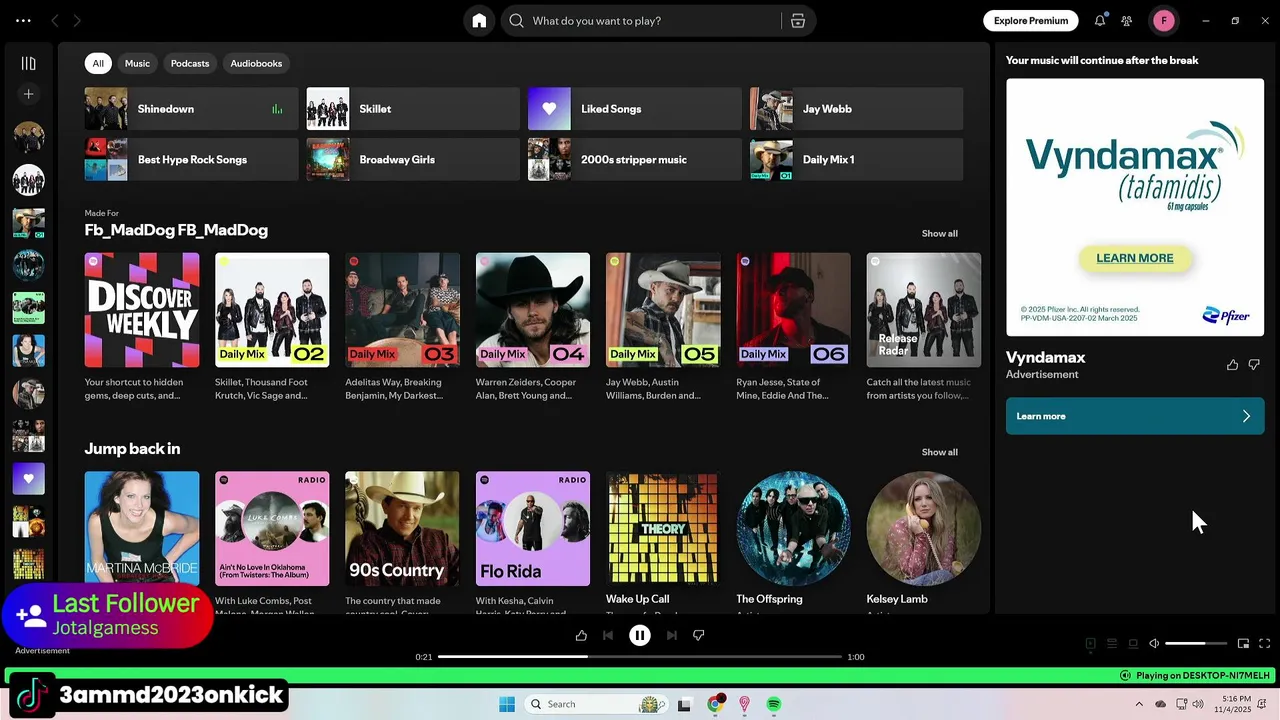This screenshot has width=1280, height=720.
Task: Dislike the ad in the player bar
Action: [x=699, y=635]
